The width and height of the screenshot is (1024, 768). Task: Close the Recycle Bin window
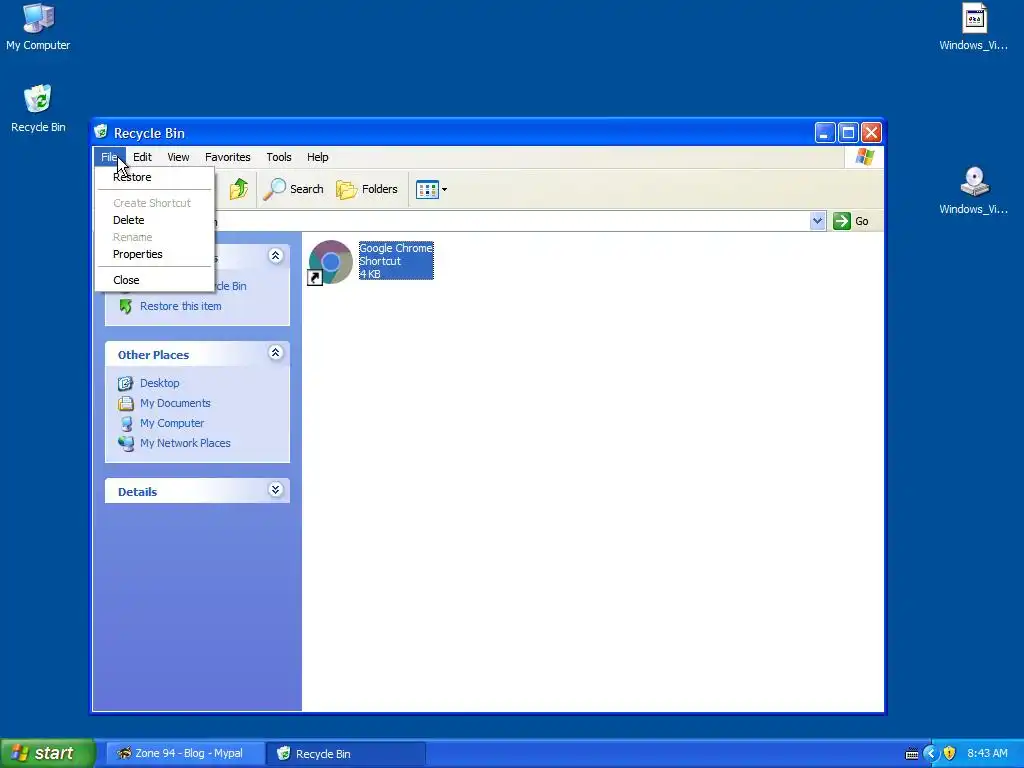[871, 133]
